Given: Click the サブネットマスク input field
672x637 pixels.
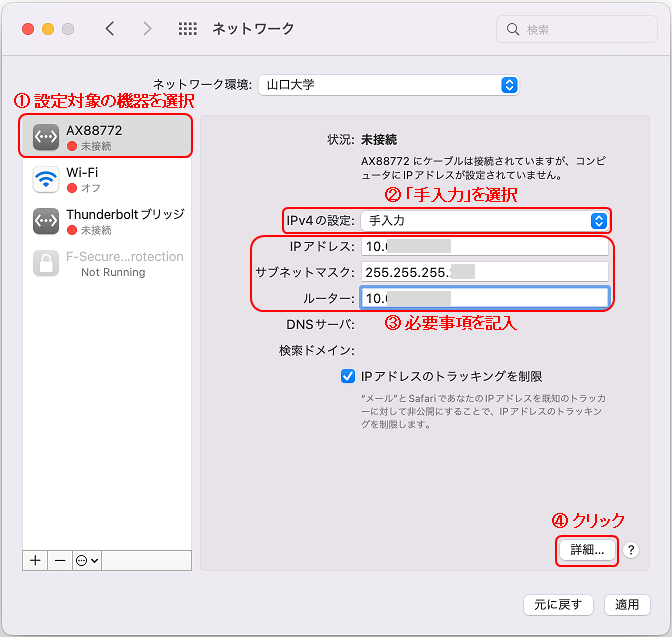Looking at the screenshot, I should (x=484, y=272).
